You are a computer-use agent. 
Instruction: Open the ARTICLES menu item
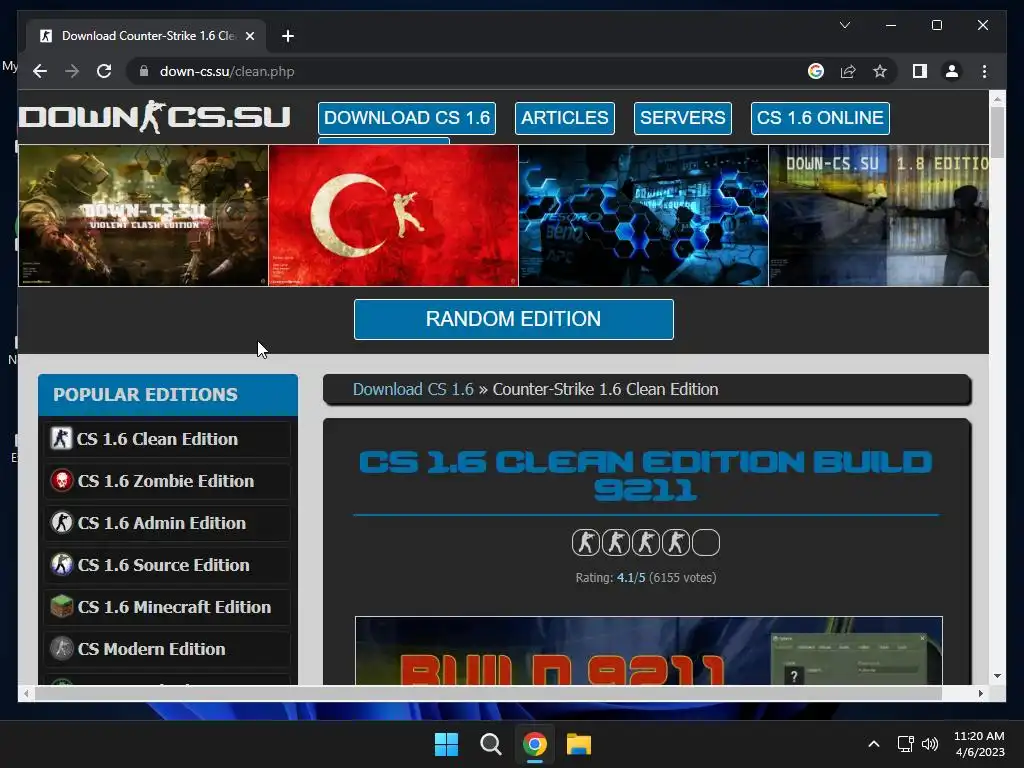pyautogui.click(x=564, y=118)
